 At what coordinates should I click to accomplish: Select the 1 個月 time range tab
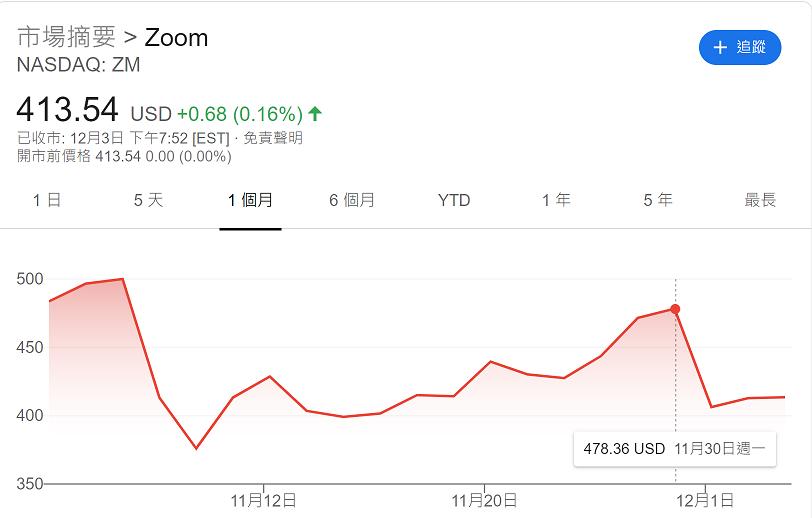[250, 200]
